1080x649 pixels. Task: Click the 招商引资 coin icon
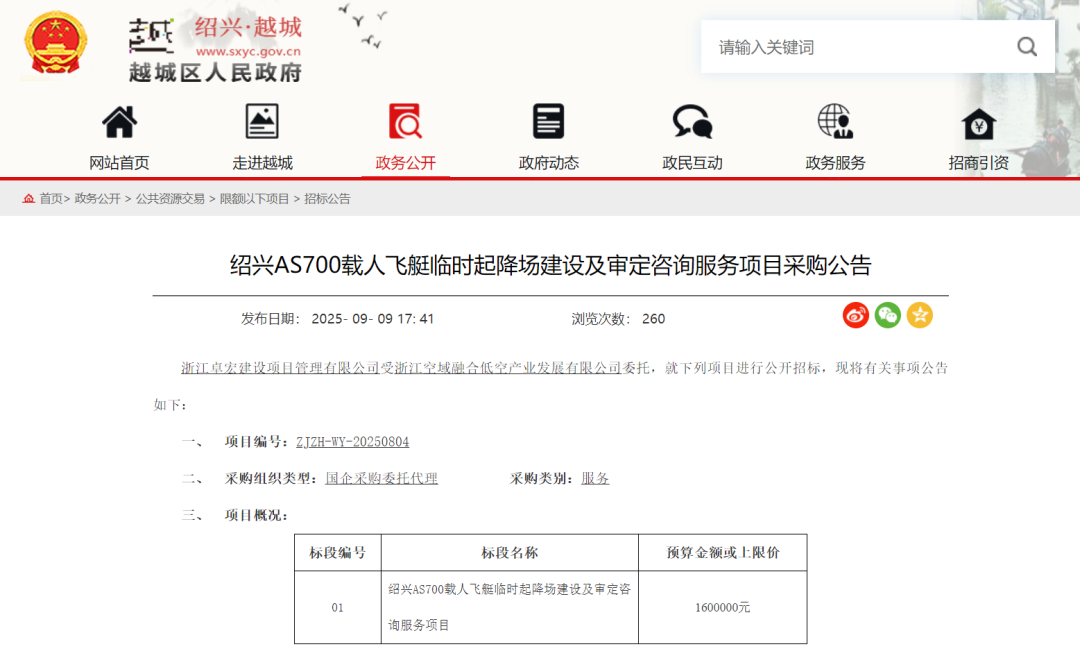click(977, 120)
